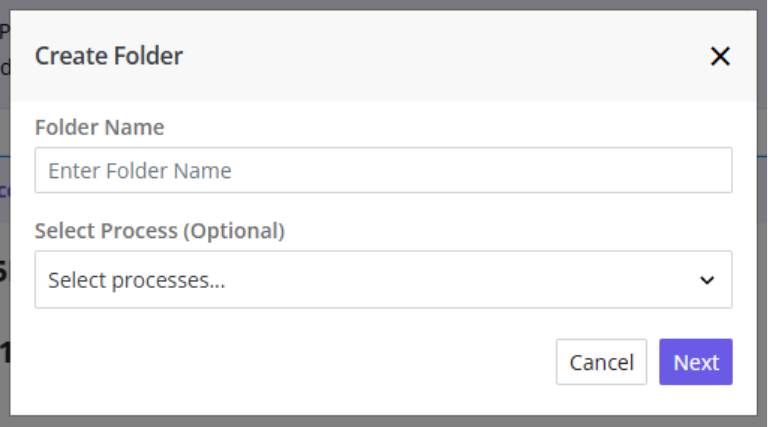This screenshot has height=427, width=768.
Task: Proceed to next step with Next
Action: pyautogui.click(x=696, y=362)
